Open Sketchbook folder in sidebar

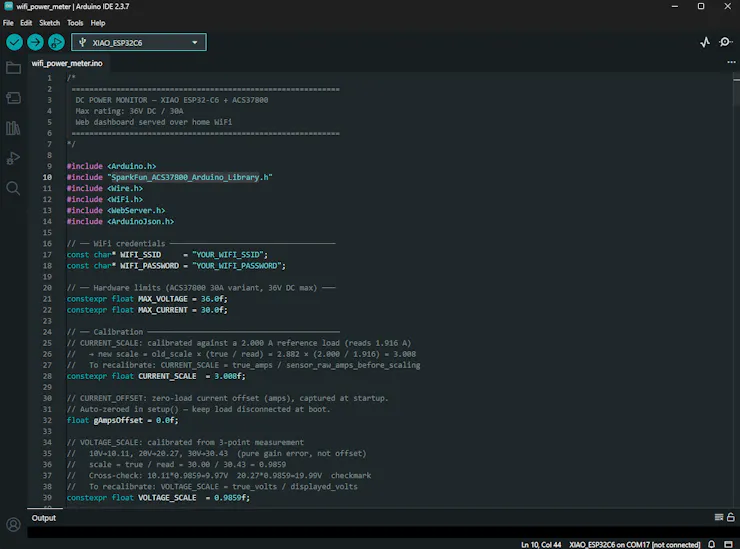pyautogui.click(x=13, y=68)
